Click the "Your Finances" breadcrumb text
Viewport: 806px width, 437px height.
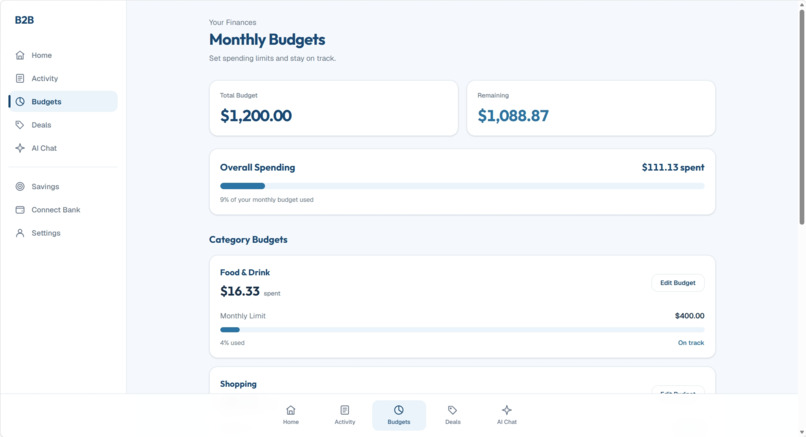[232, 22]
